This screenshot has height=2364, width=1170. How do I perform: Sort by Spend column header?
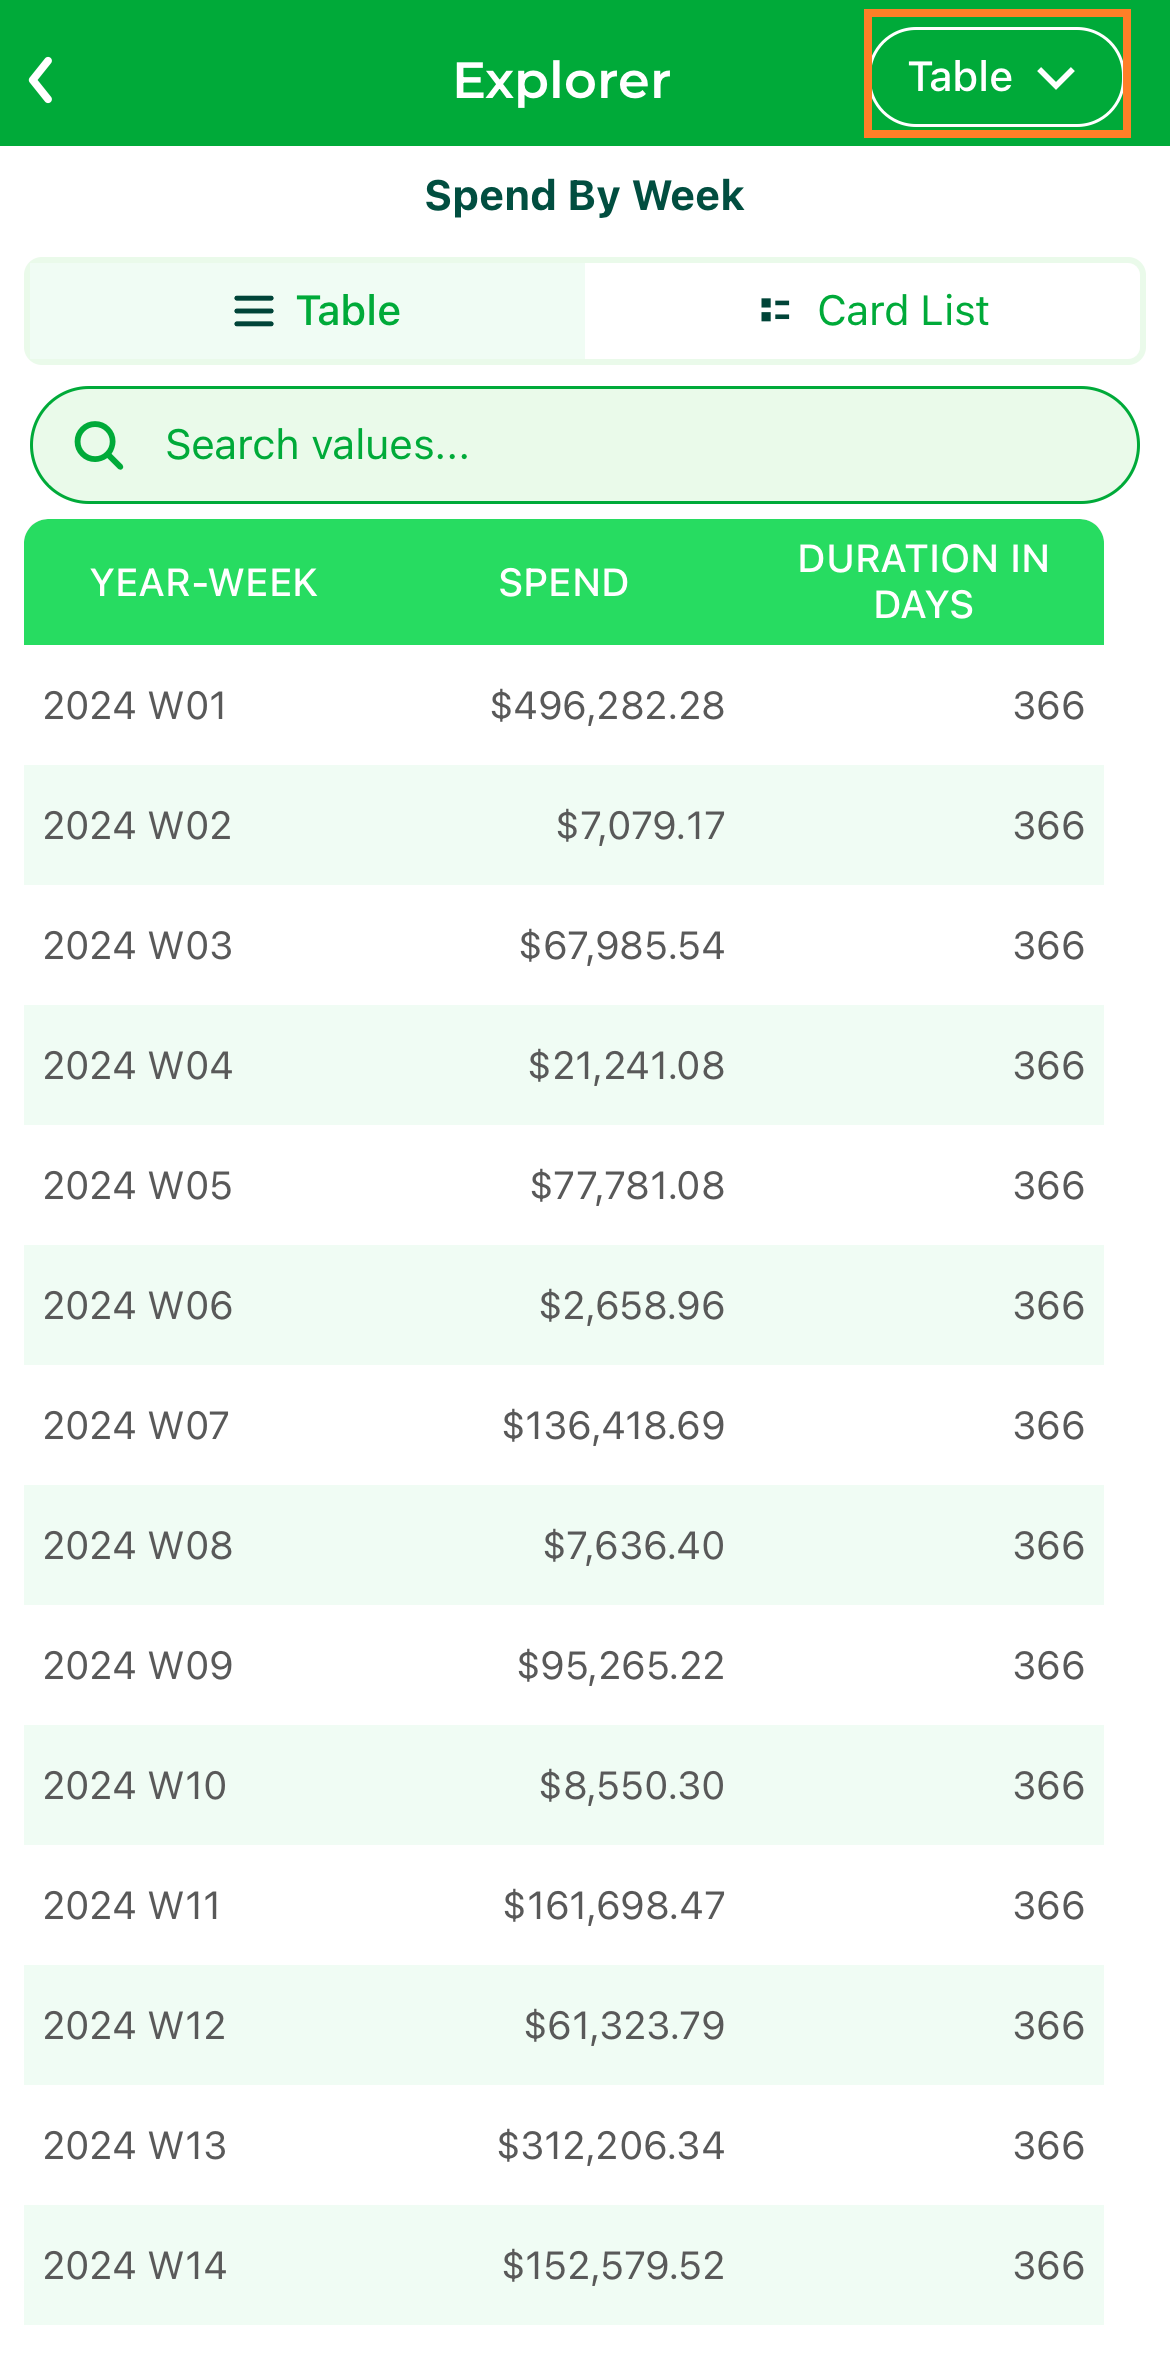(x=564, y=582)
